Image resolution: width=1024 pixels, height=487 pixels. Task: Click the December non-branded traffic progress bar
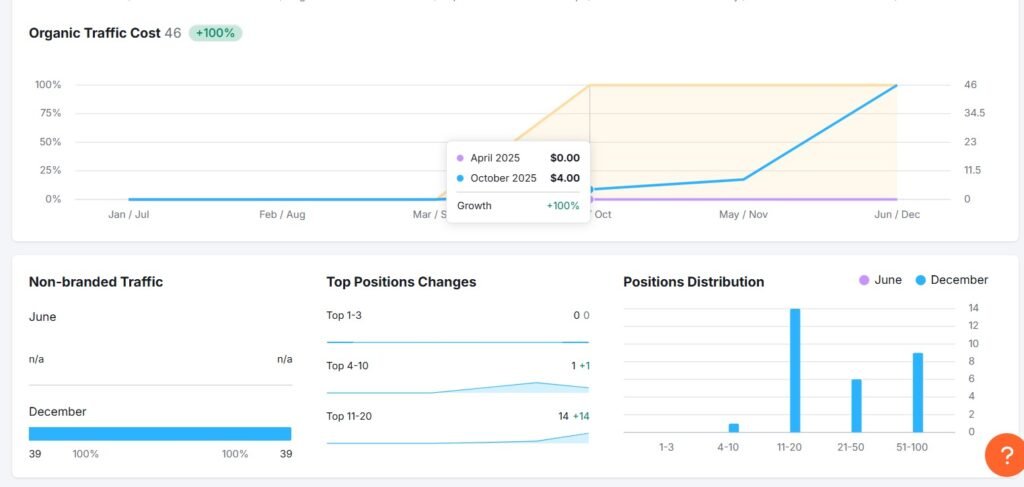coord(160,434)
